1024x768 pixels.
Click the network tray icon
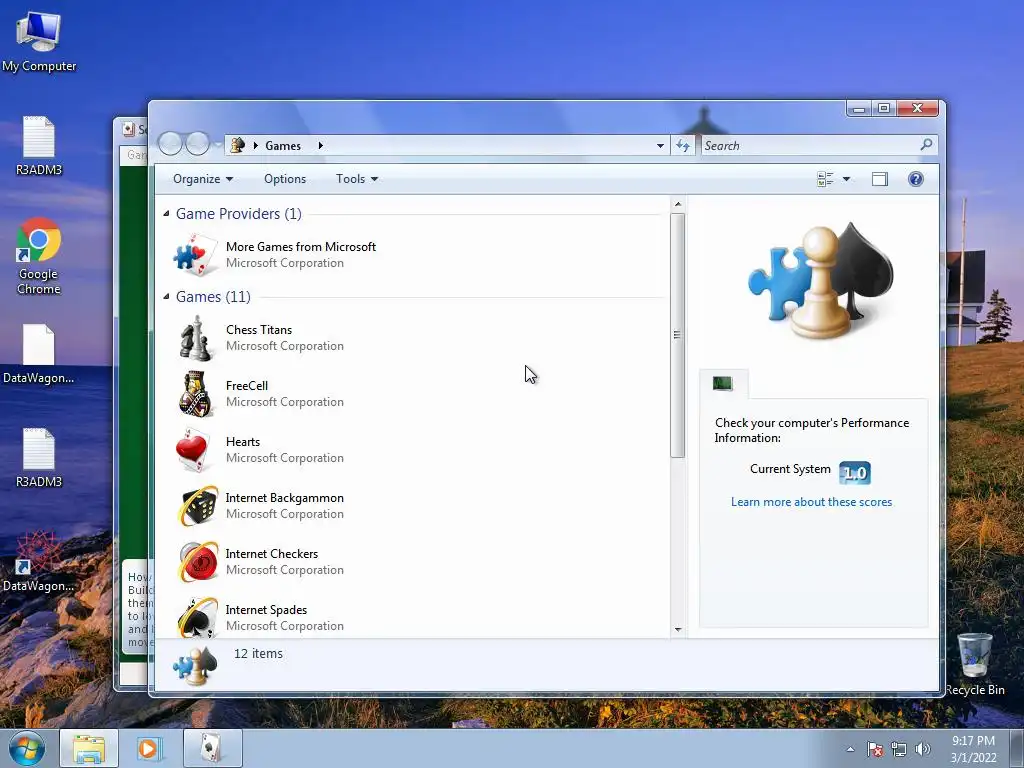(899, 749)
